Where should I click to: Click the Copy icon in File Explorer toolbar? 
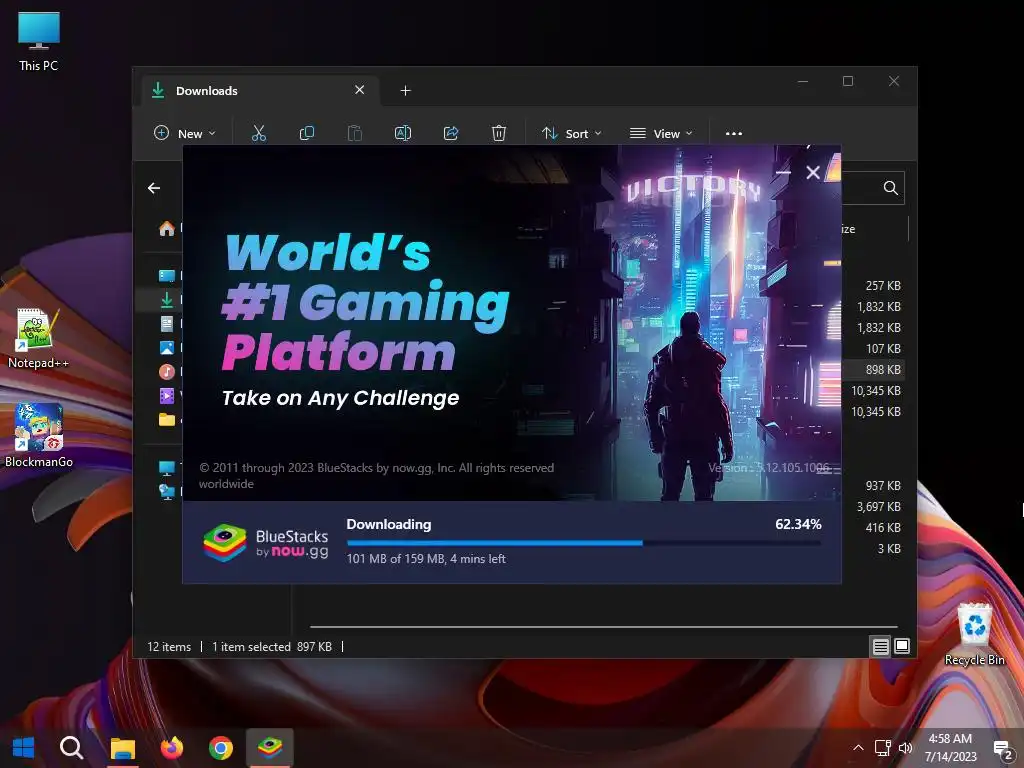tap(306, 133)
